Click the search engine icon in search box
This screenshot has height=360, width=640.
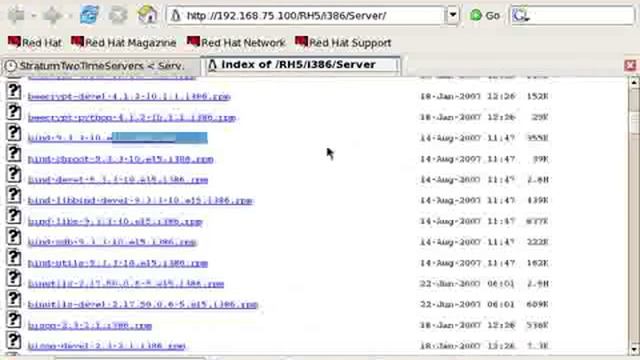(x=521, y=16)
